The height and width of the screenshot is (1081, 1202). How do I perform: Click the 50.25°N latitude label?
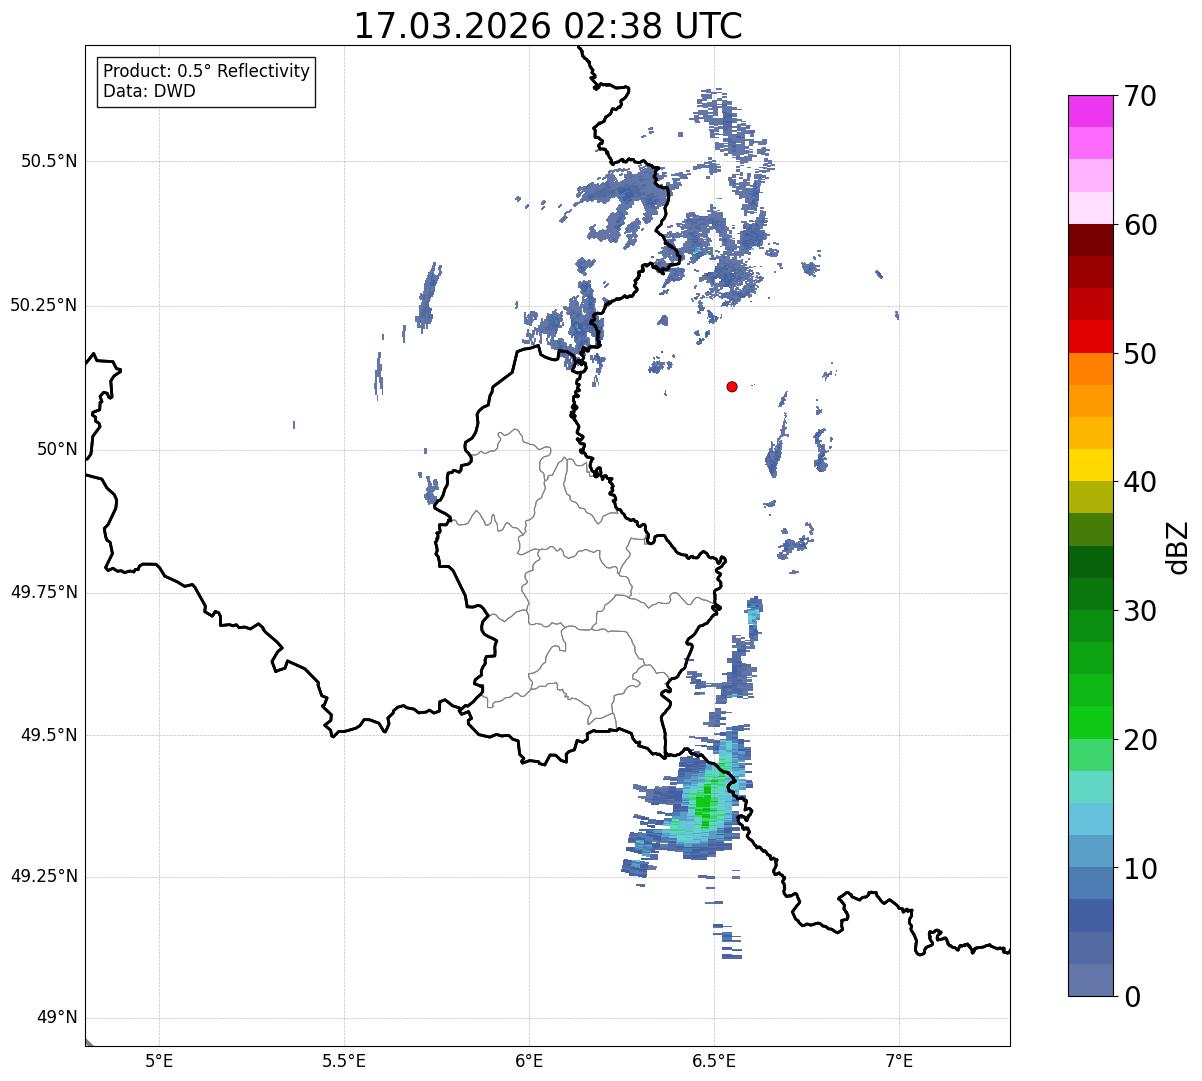[x=44, y=305]
